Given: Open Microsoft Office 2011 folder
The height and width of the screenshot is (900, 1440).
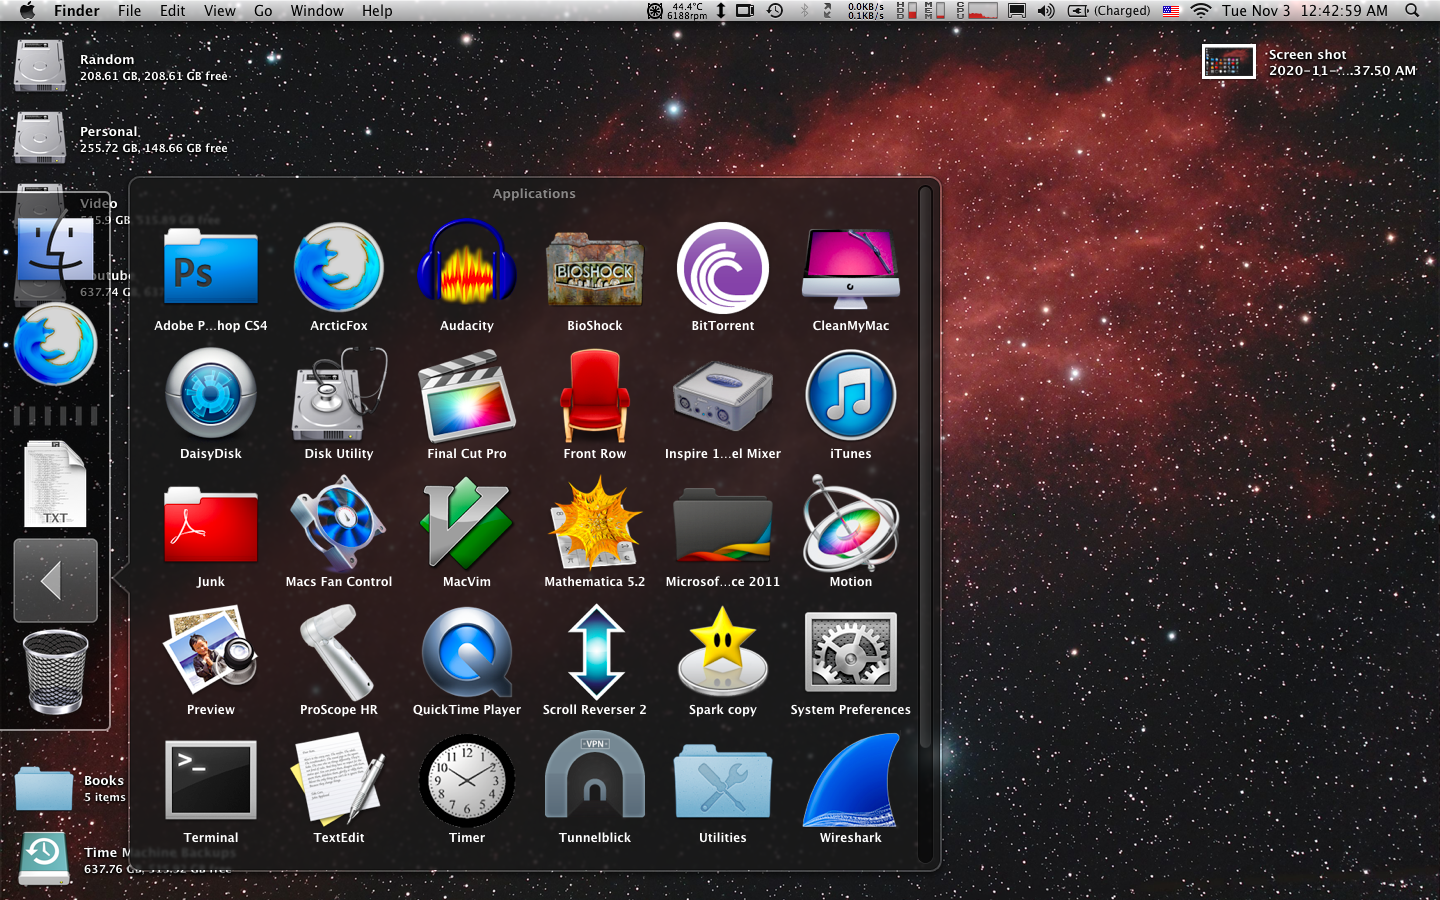Looking at the screenshot, I should tap(723, 524).
